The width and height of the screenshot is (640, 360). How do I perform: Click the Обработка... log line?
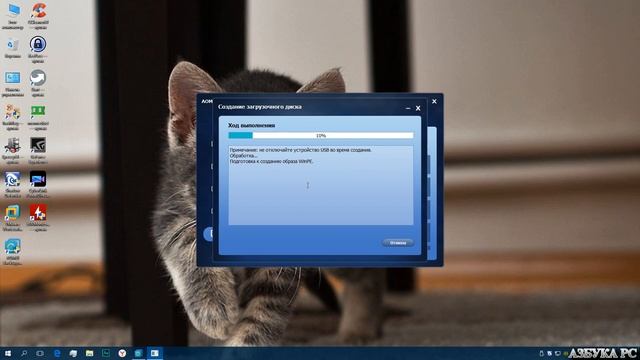[244, 156]
